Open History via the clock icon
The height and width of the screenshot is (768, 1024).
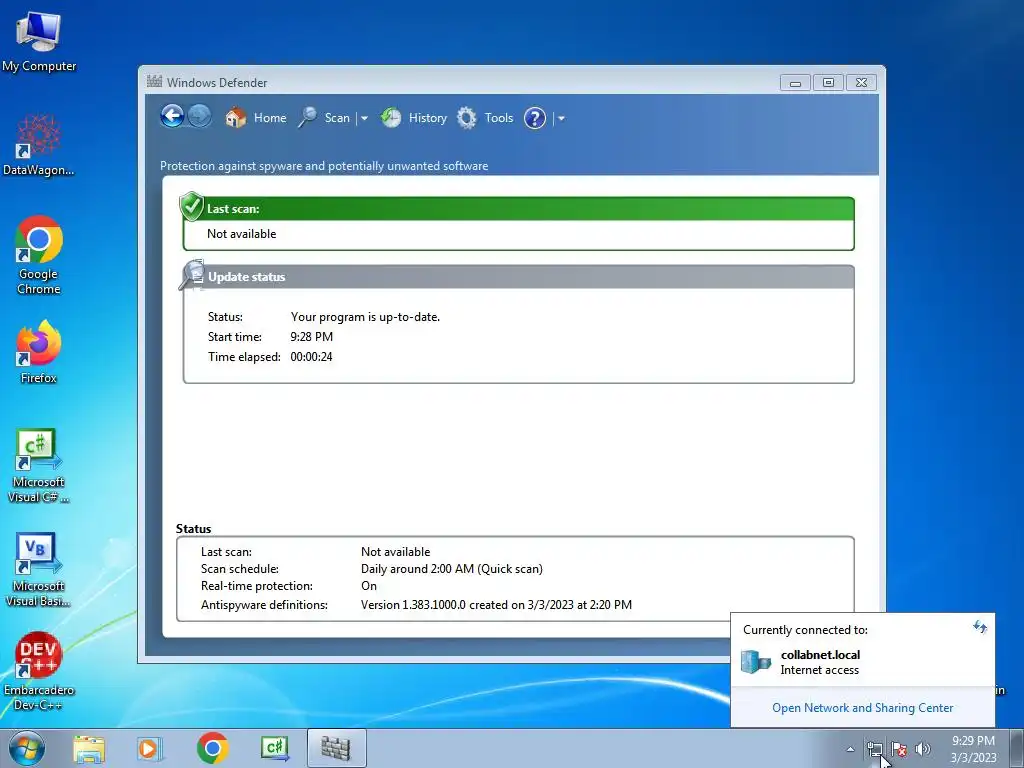pos(391,118)
